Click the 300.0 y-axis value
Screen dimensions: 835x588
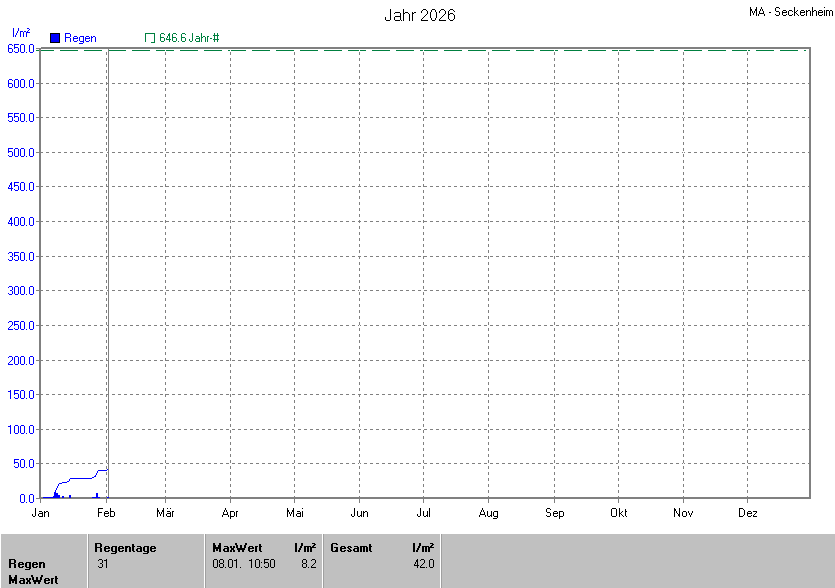click(x=21, y=291)
